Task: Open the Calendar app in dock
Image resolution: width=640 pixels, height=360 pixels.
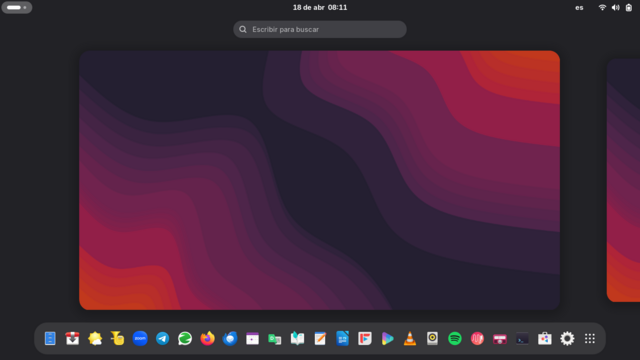Action: [x=252, y=338]
